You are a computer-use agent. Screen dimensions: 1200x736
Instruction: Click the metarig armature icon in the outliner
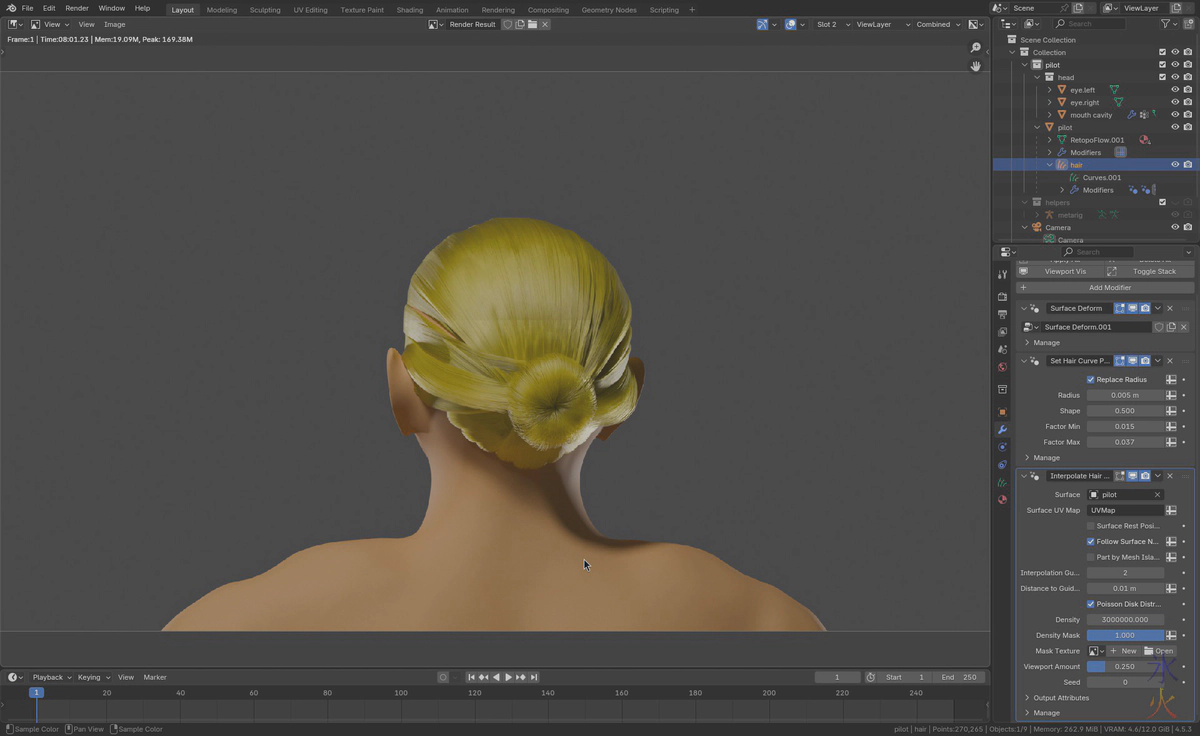click(1050, 214)
